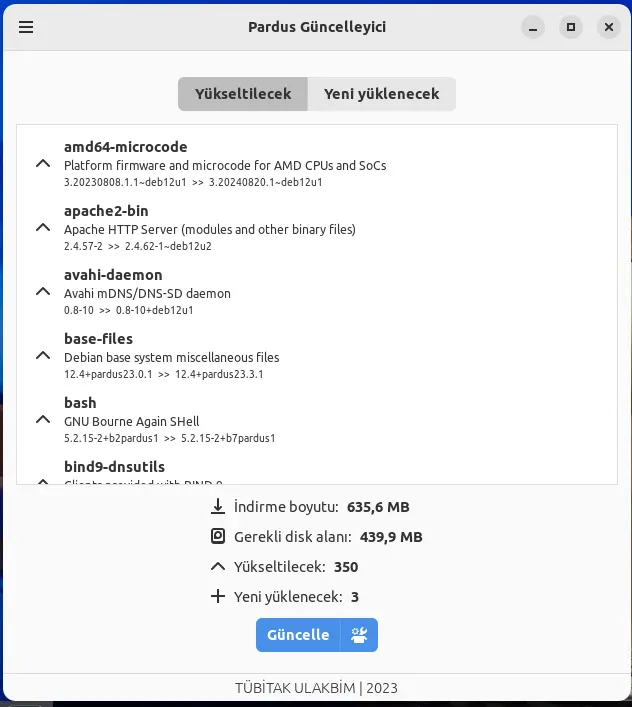
Task: Click version line '5.2.15-2+b2pardus1 >> 5.2.15-2+b7pardus1'
Action: [x=169, y=439]
